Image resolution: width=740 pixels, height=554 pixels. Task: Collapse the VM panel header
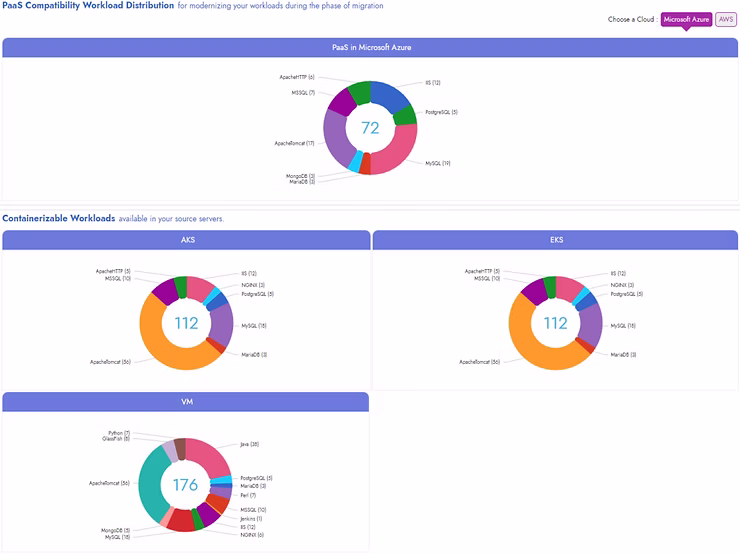click(x=186, y=401)
